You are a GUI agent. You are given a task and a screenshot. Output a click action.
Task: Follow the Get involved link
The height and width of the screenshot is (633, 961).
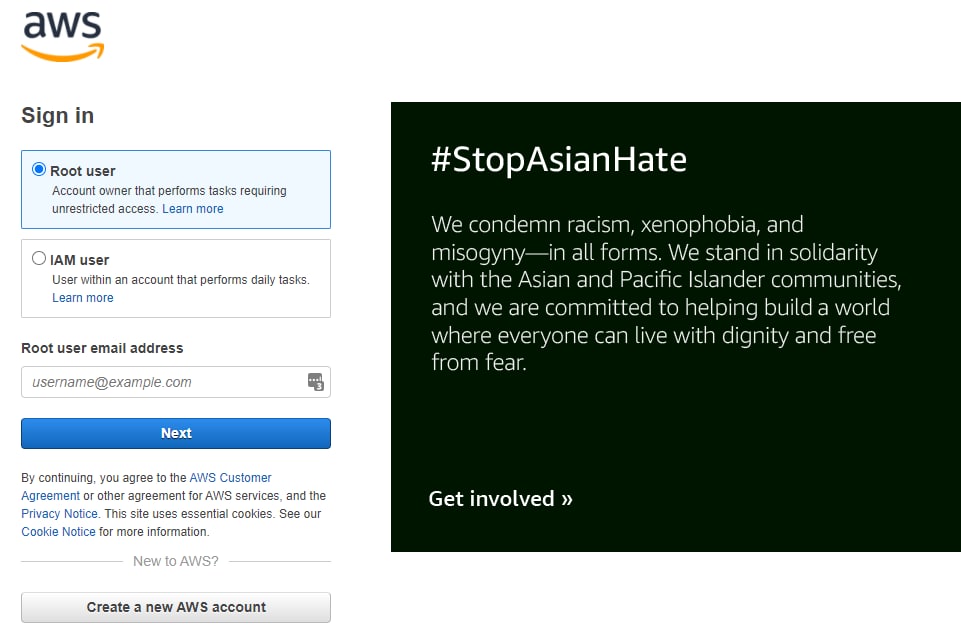[501, 499]
